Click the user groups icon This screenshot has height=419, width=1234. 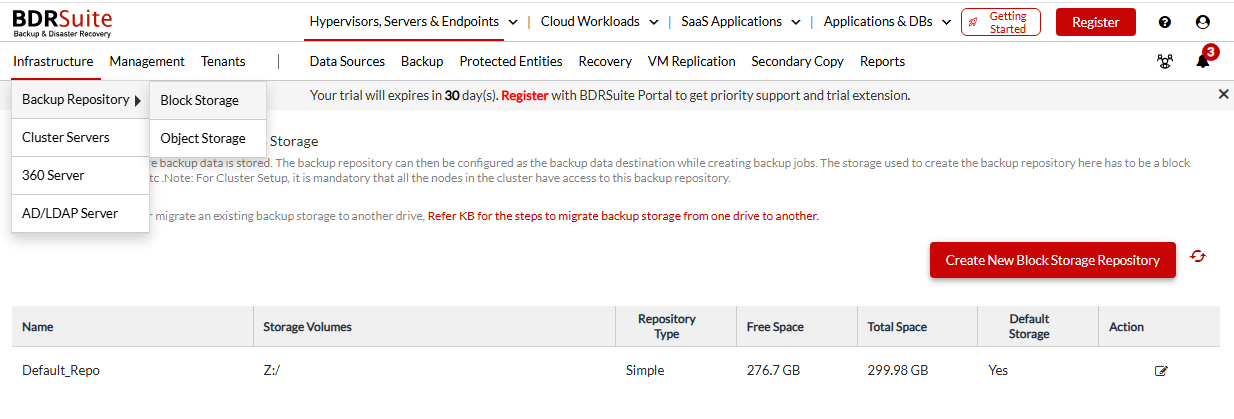click(x=1165, y=61)
